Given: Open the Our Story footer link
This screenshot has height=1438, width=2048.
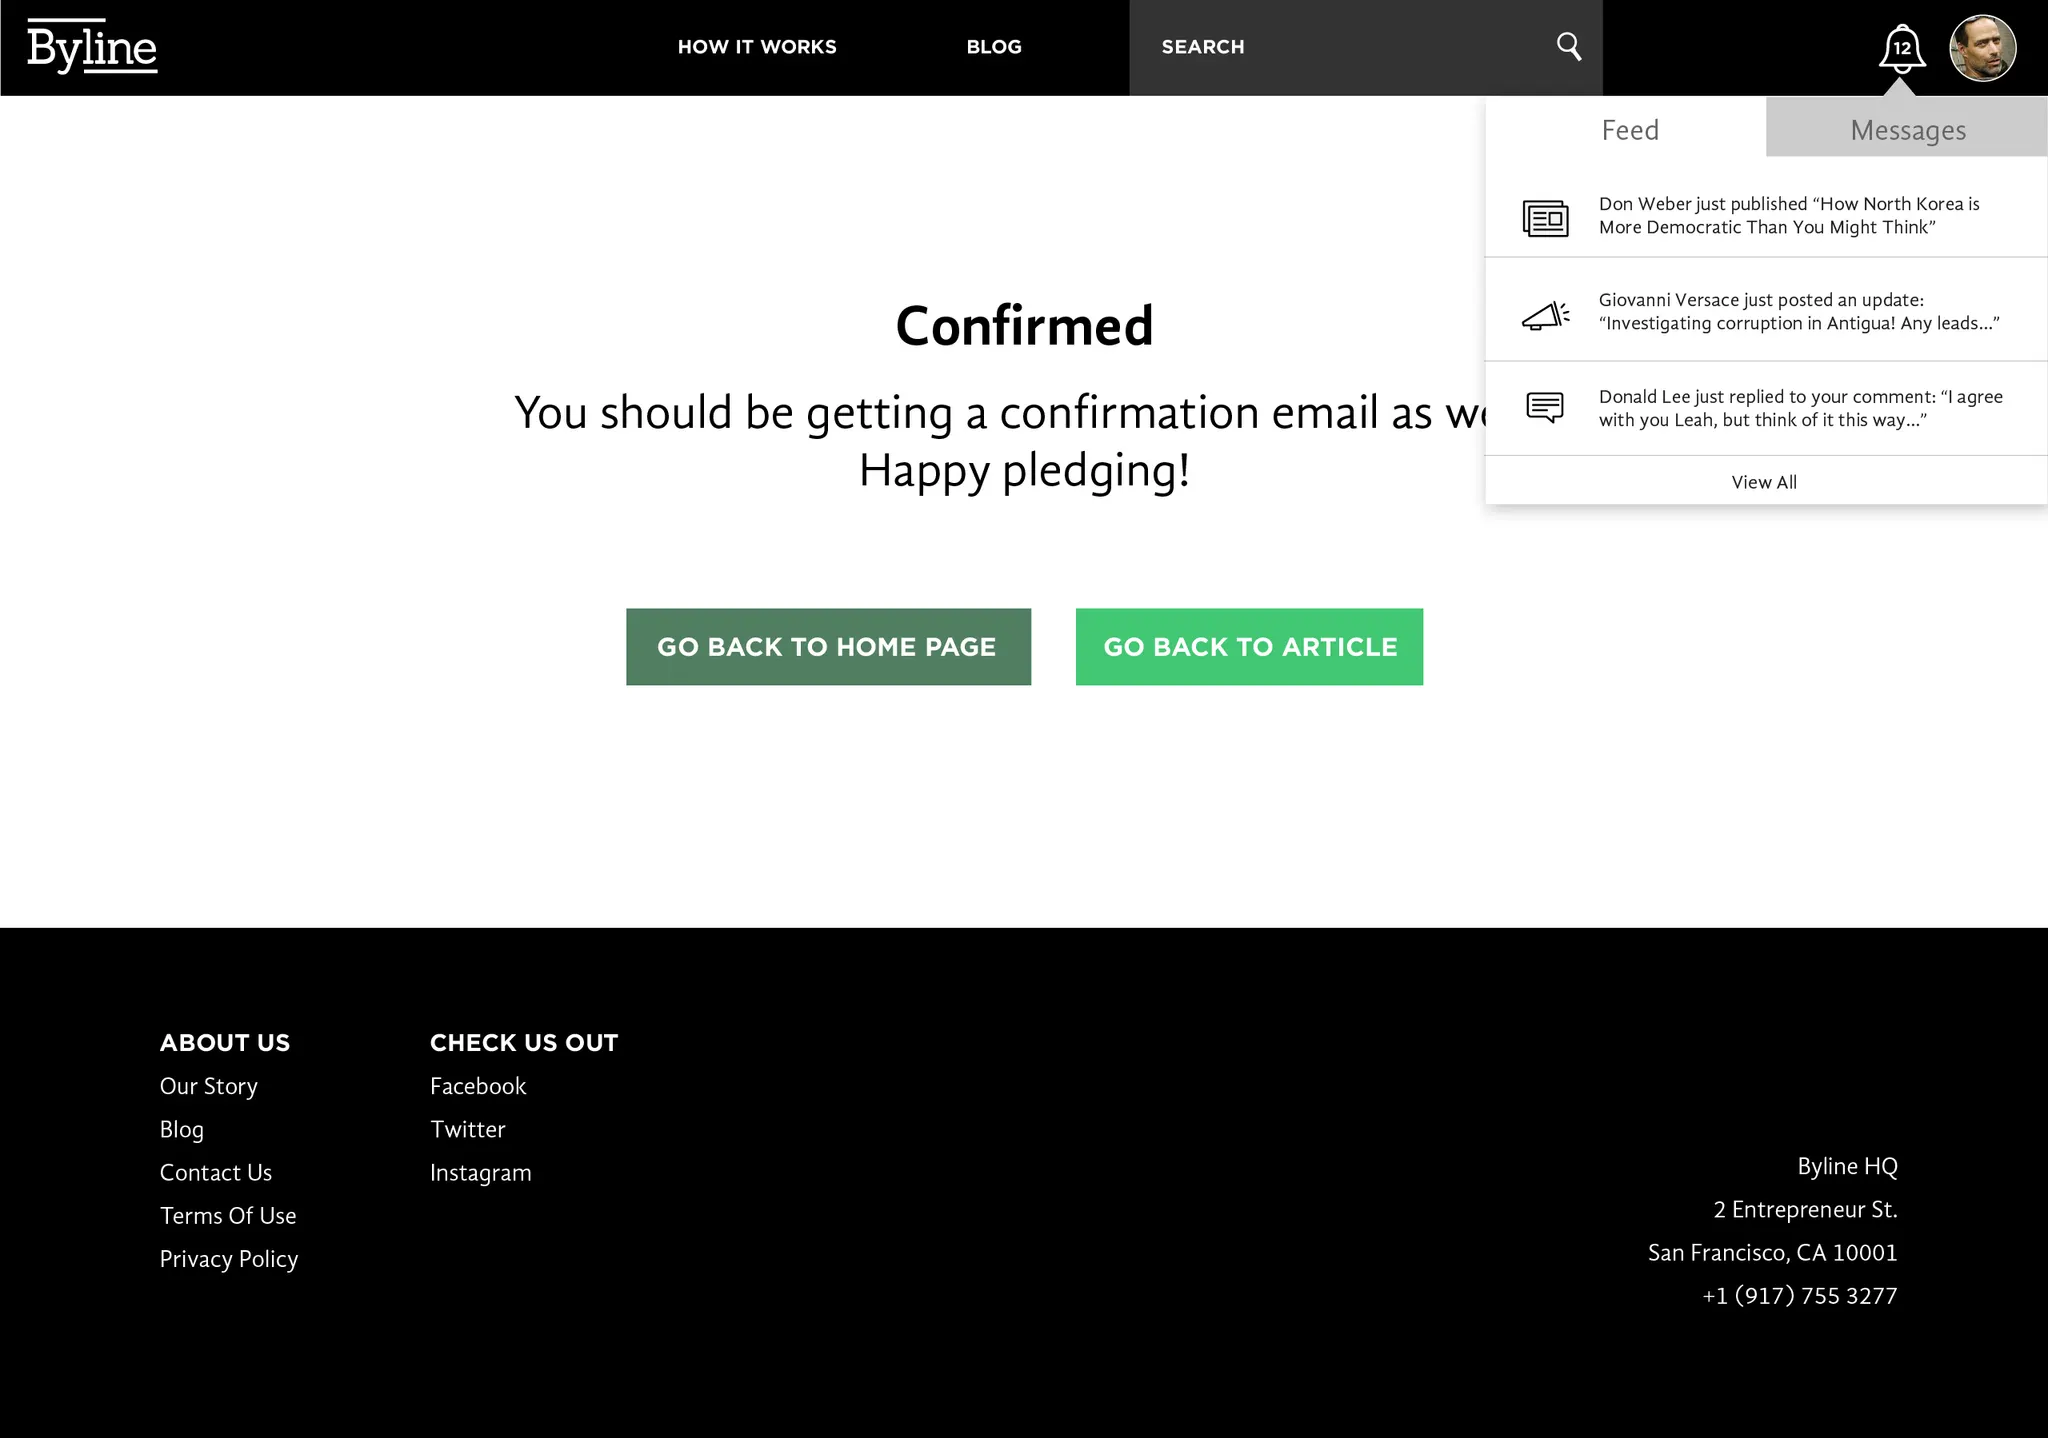Looking at the screenshot, I should click(209, 1086).
